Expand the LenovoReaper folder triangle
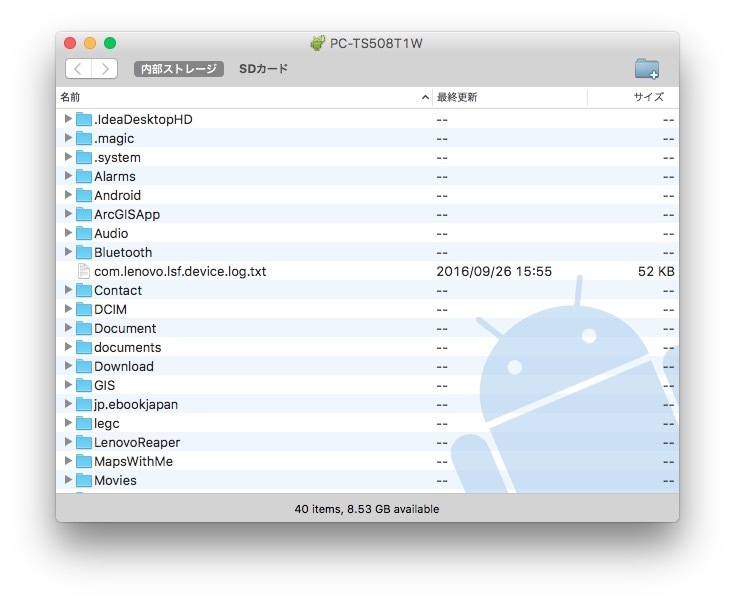Image resolution: width=735 pixels, height=602 pixels. 68,442
